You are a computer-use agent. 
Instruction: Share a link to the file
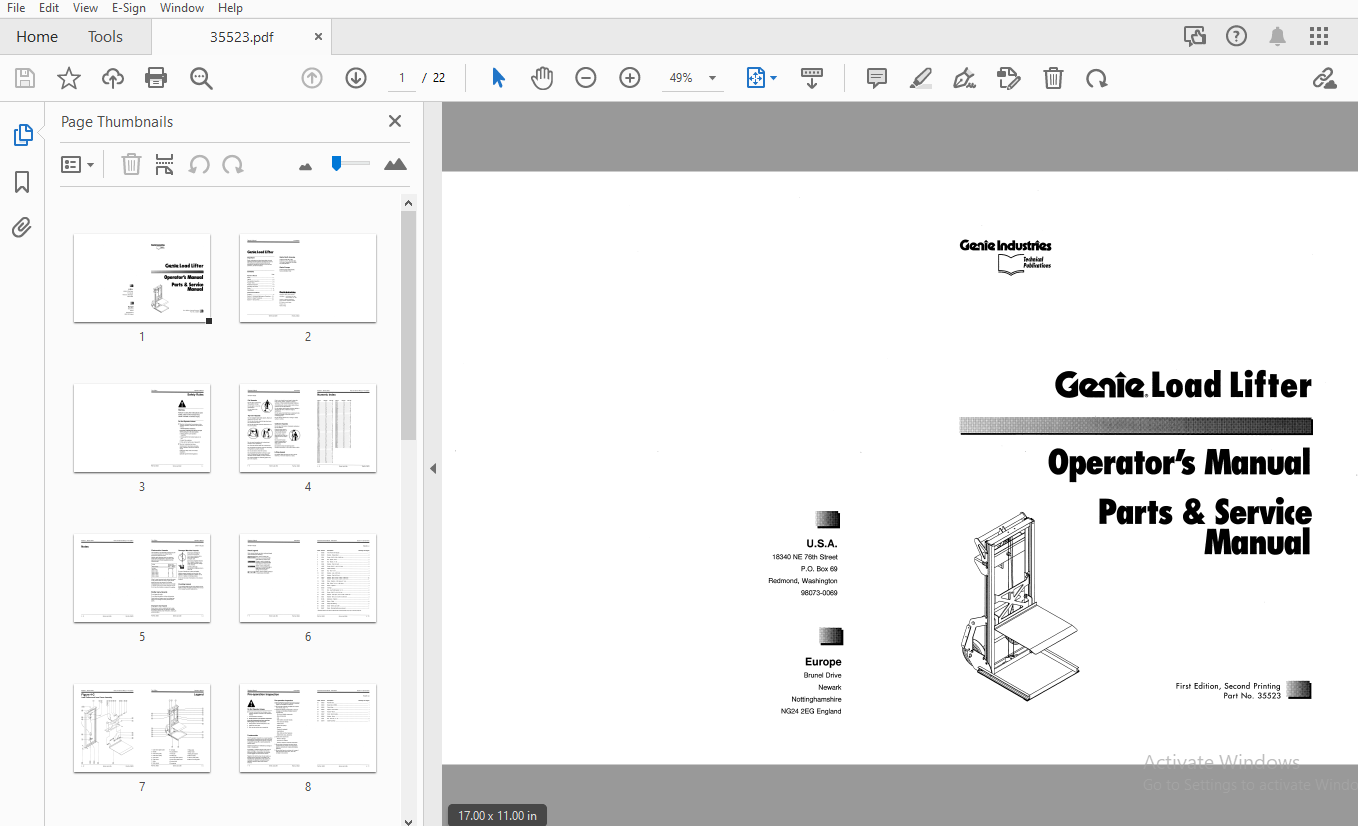tap(1325, 78)
